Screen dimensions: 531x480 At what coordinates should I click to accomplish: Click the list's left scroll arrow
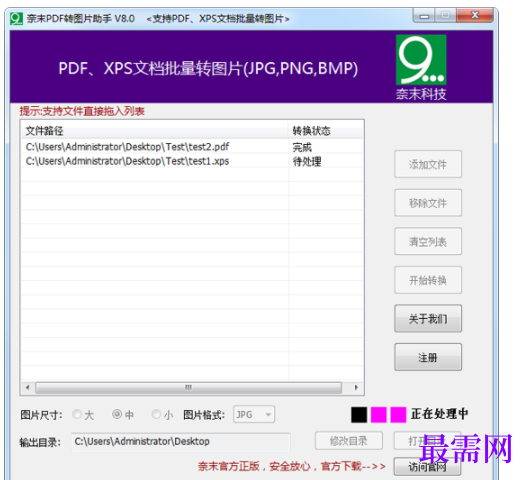[x=27, y=388]
